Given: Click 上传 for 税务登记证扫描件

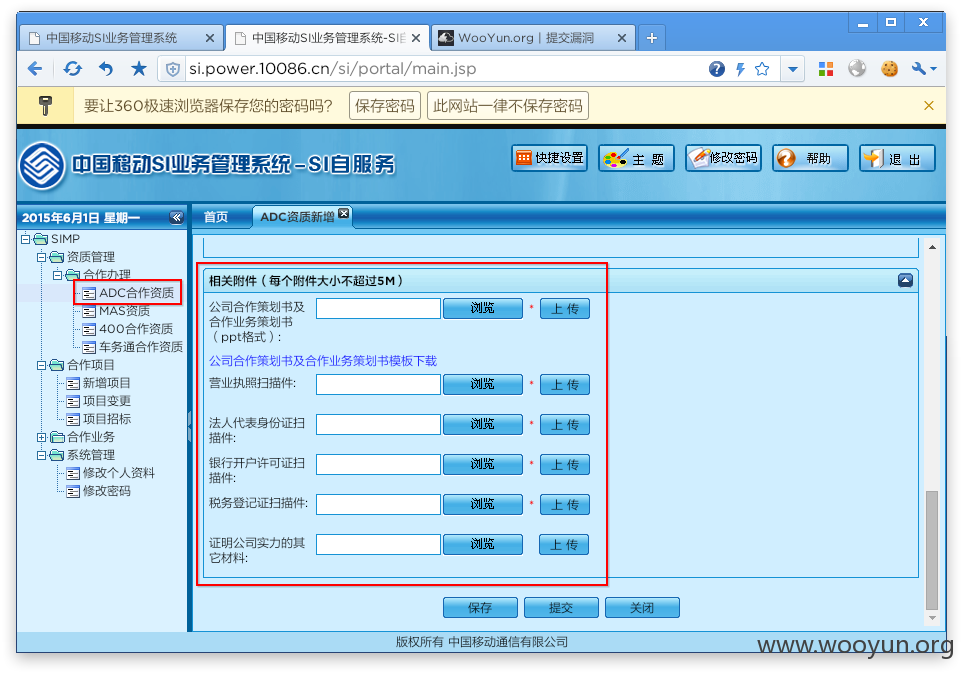Looking at the screenshot, I should pyautogui.click(x=564, y=504).
